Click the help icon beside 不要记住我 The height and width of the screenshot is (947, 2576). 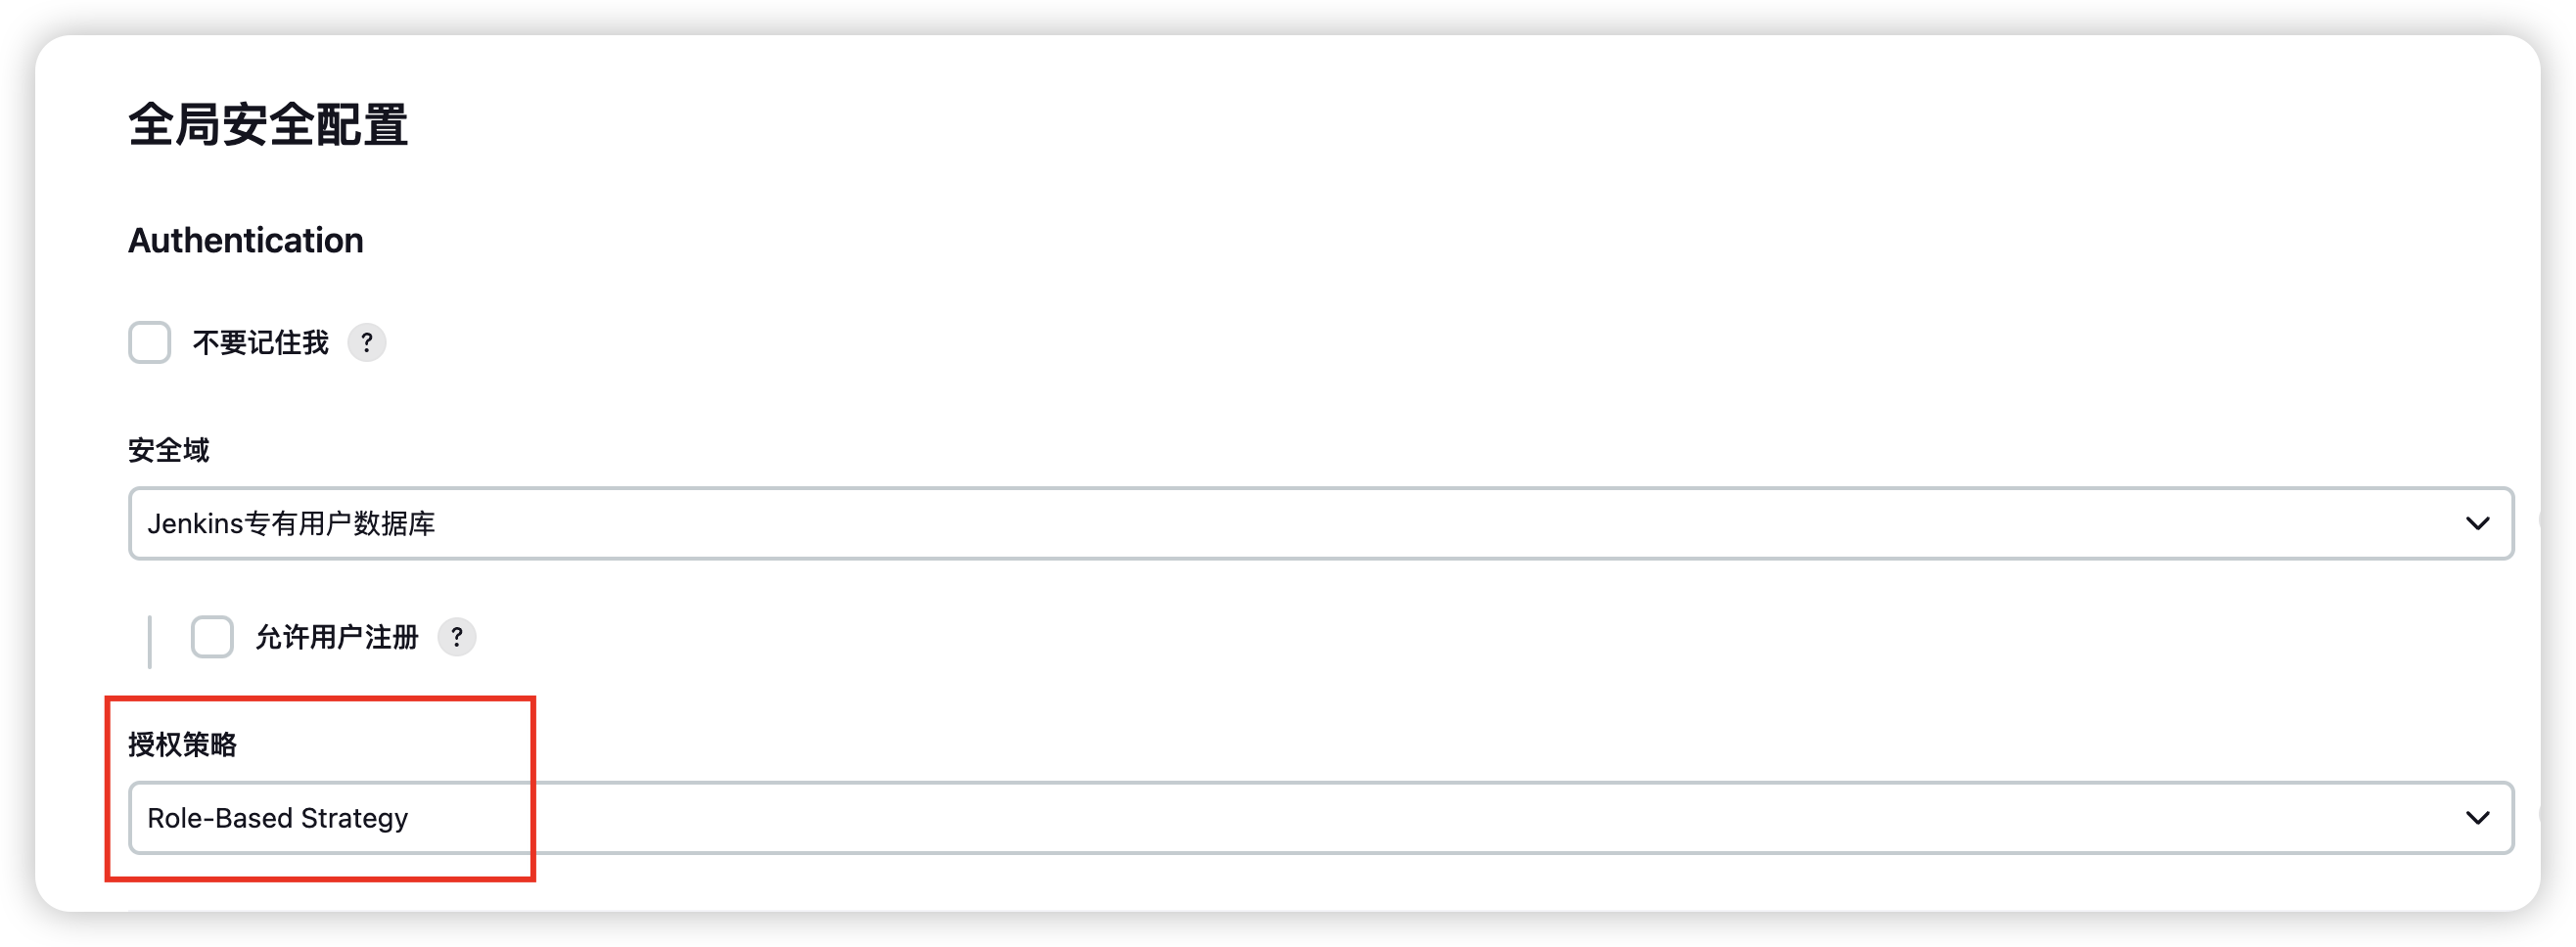(x=366, y=343)
